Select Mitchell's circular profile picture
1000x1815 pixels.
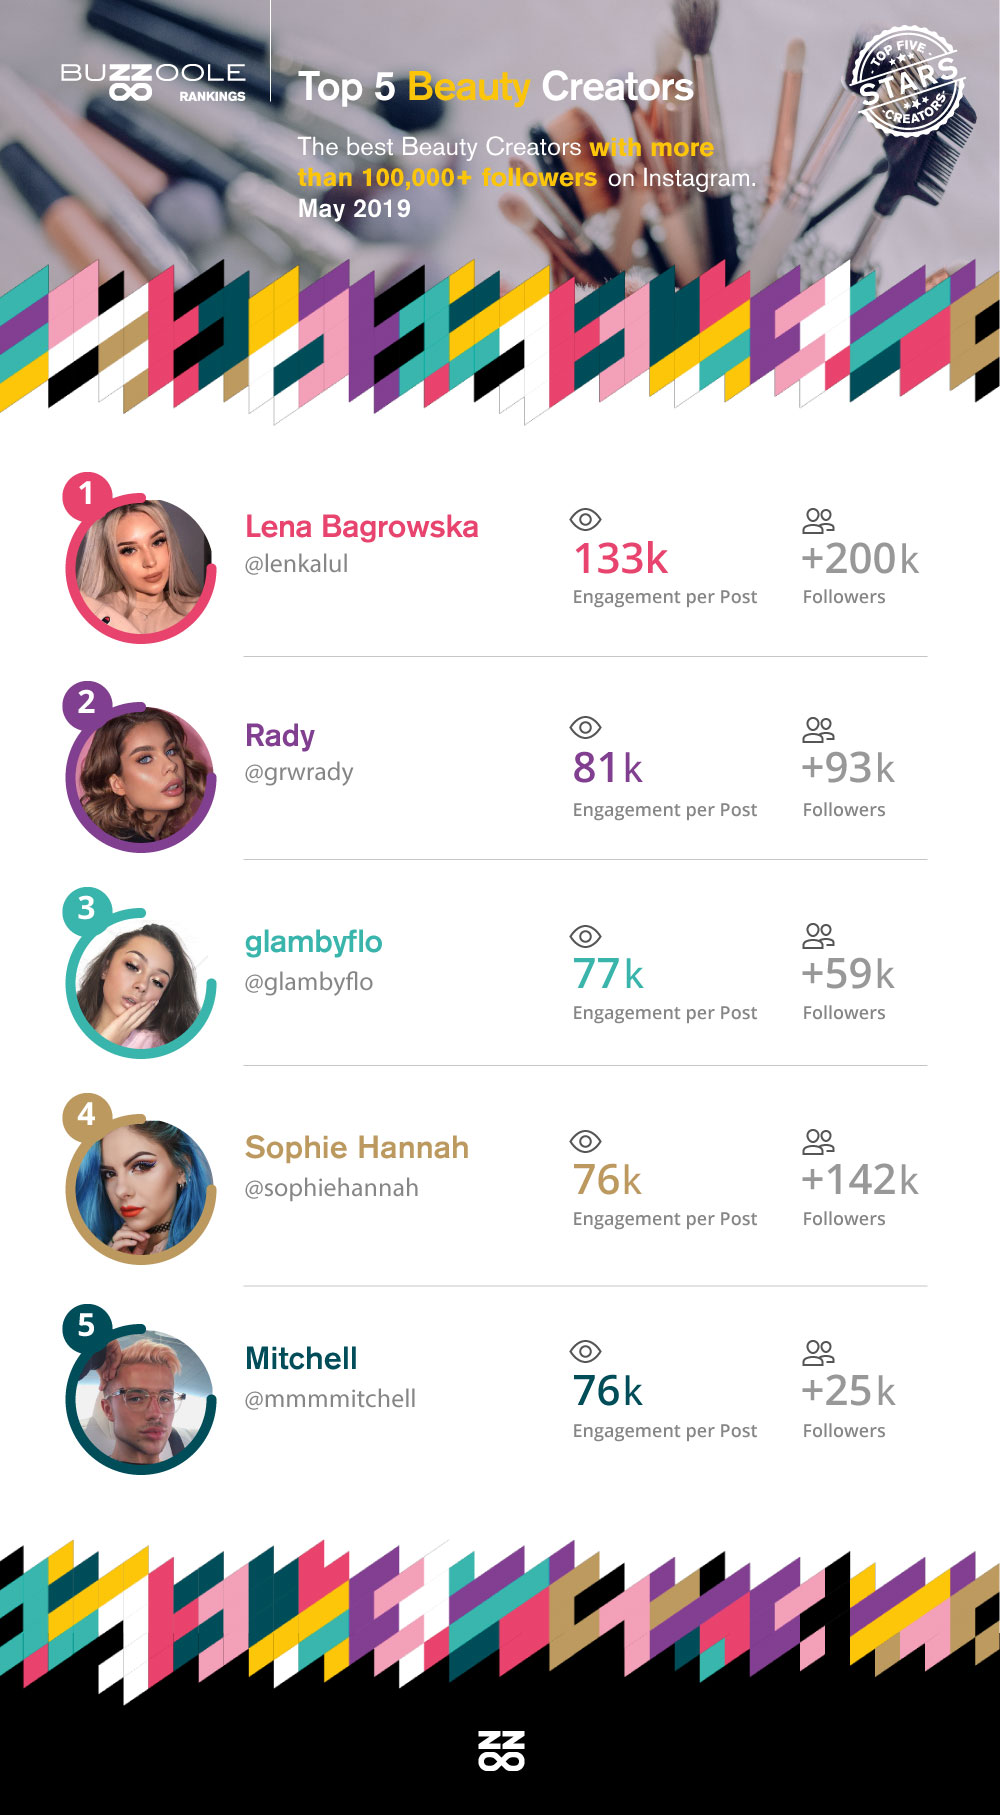[x=142, y=1400]
